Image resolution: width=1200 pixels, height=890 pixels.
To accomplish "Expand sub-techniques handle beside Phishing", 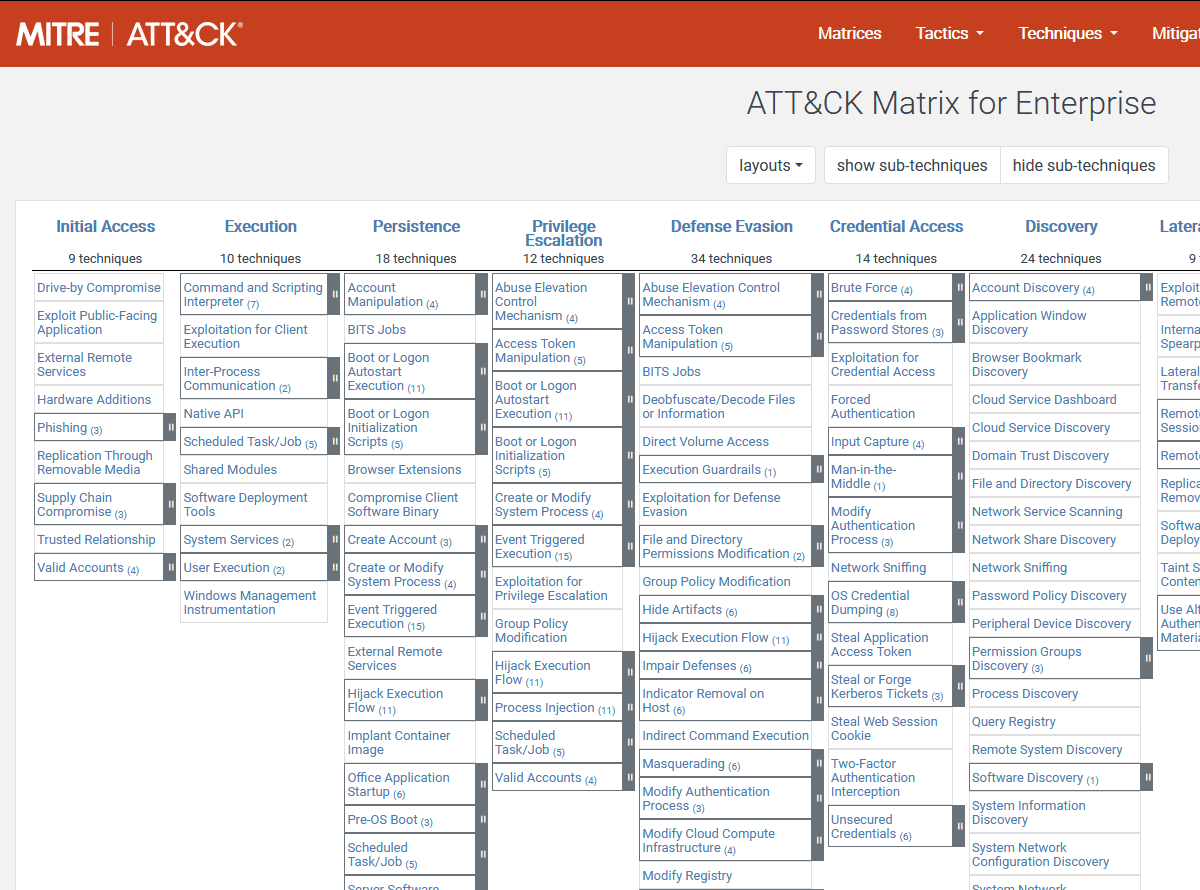I will point(170,427).
